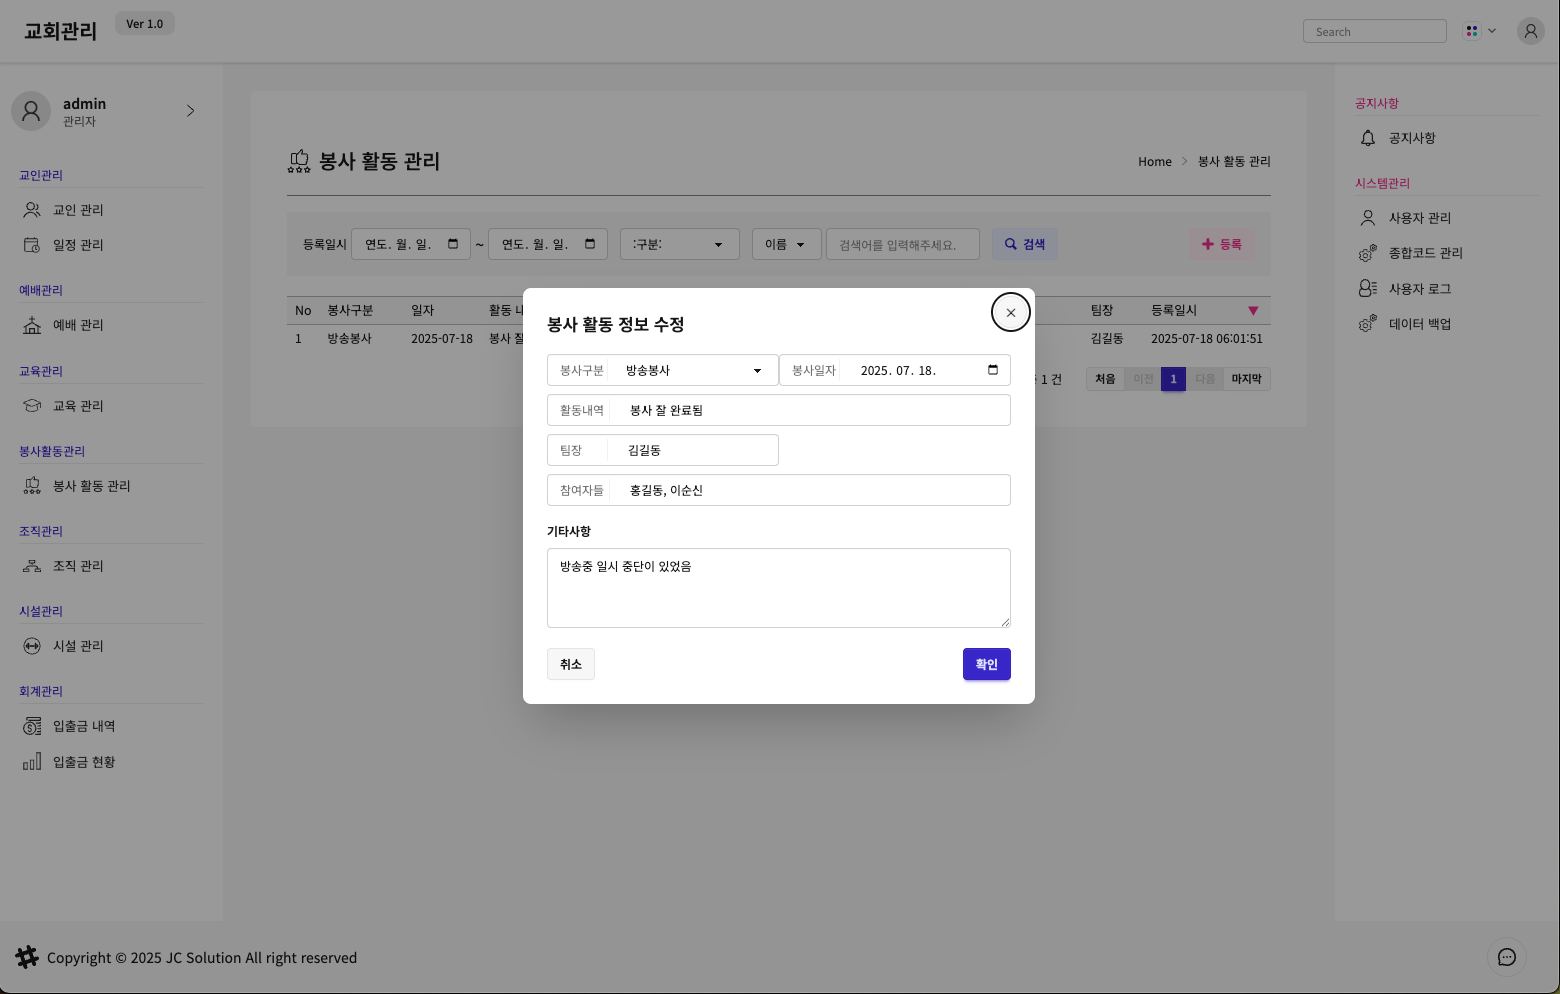Open 교인 관리 menu item

(78, 210)
